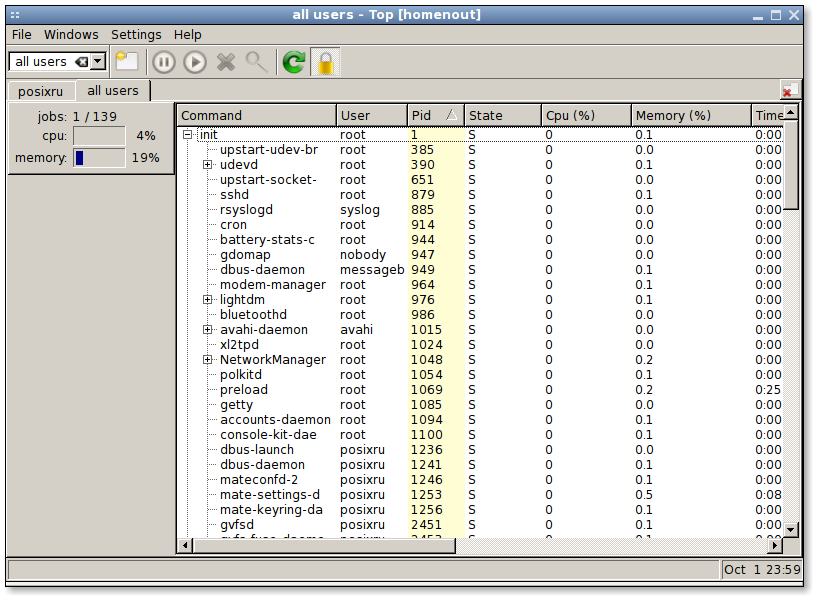Select the dbus-launch process row

pos(481,450)
